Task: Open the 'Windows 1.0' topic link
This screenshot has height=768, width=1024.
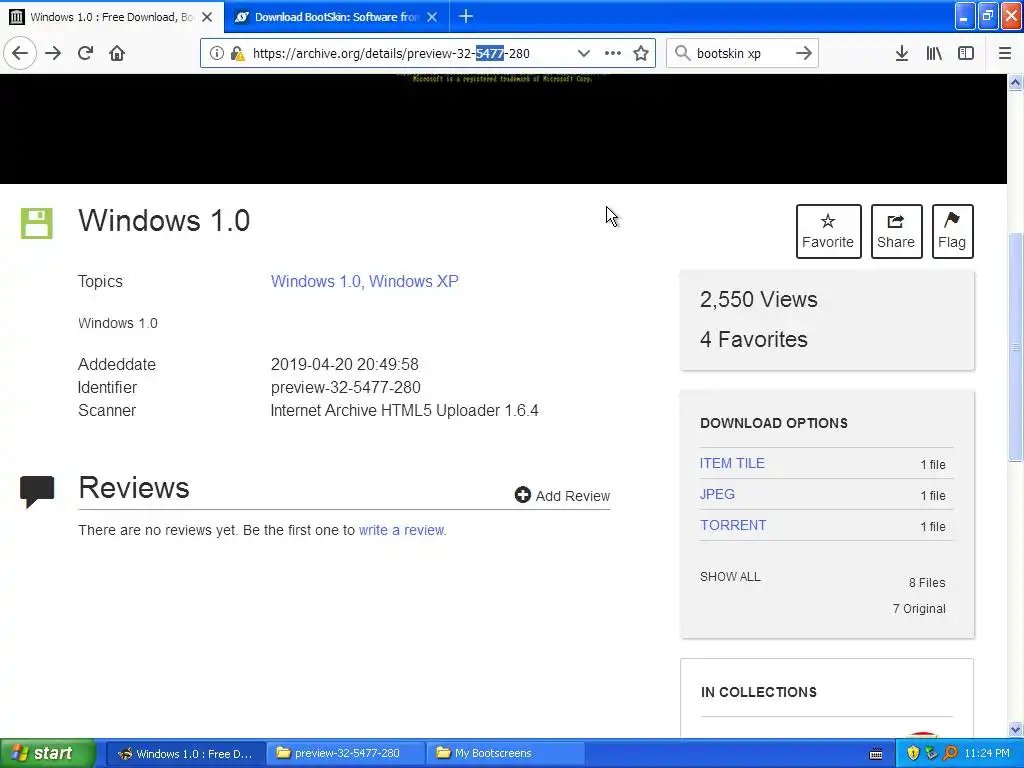Action: (x=316, y=281)
